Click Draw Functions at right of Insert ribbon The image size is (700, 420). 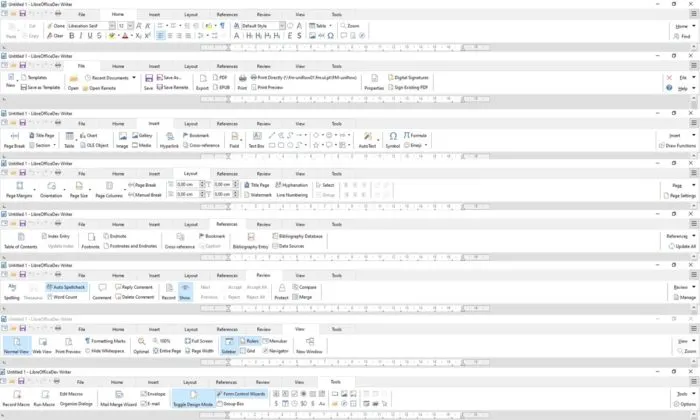(677, 146)
